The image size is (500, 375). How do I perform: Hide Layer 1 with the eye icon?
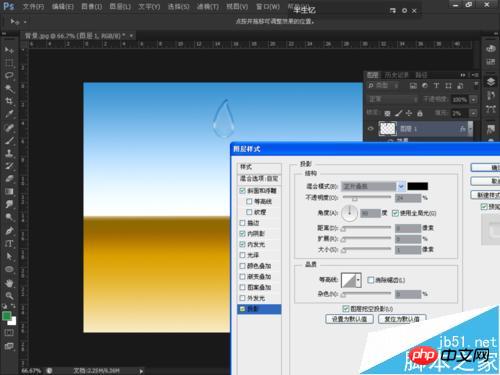(x=370, y=129)
